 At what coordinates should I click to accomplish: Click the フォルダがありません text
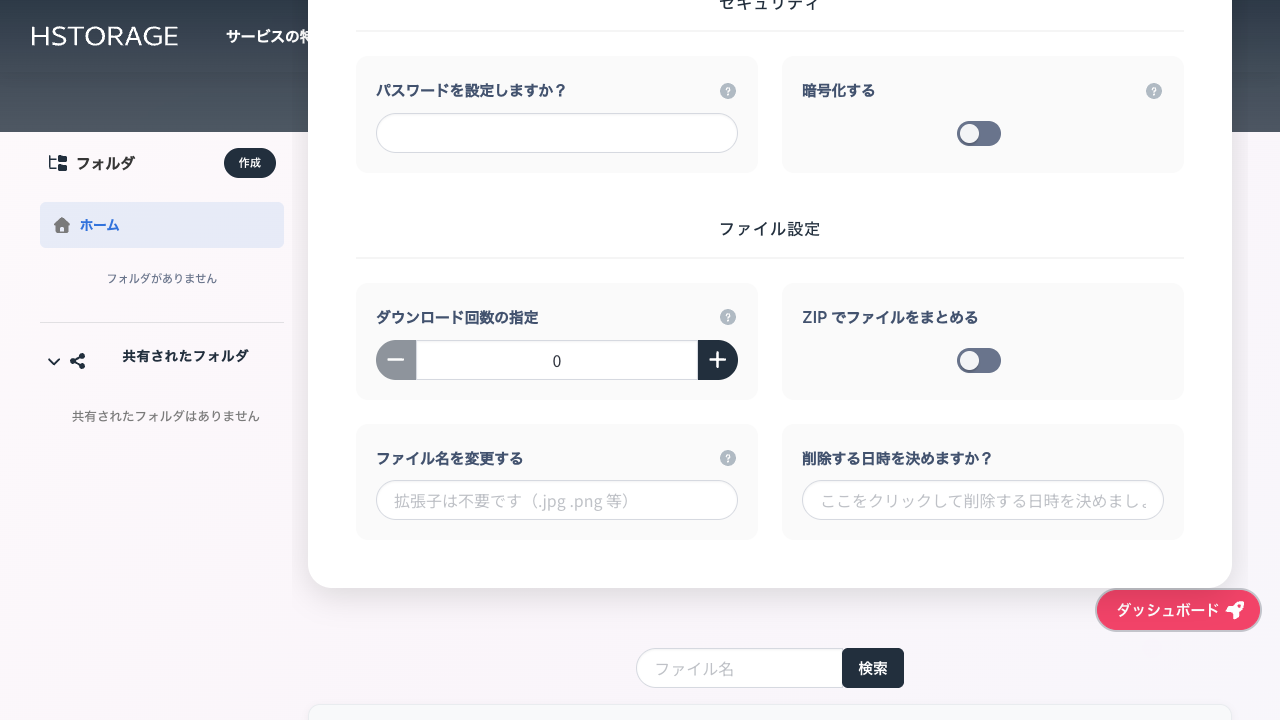[x=162, y=278]
